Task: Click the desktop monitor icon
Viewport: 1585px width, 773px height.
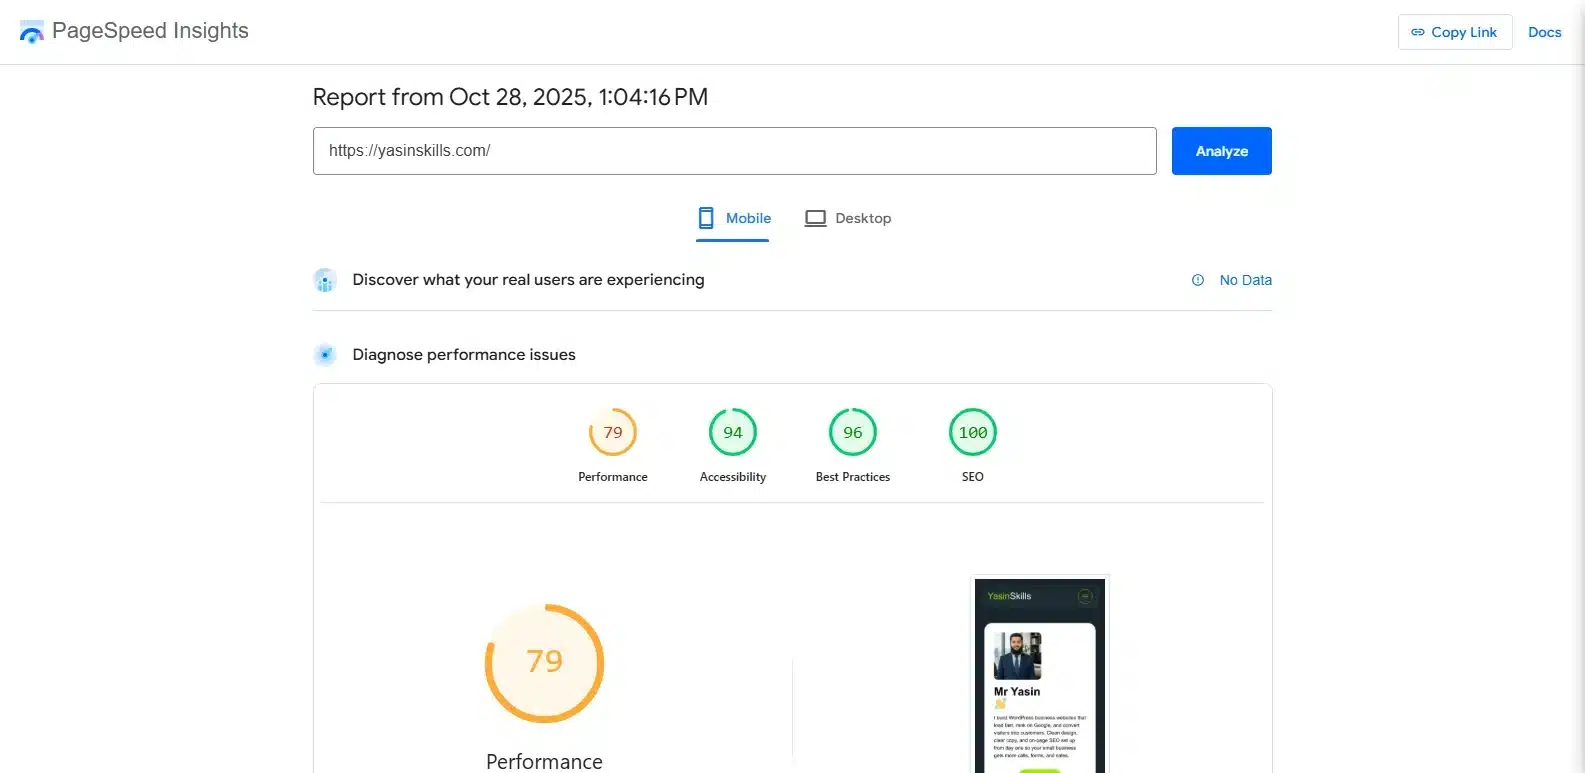Action: tap(815, 218)
